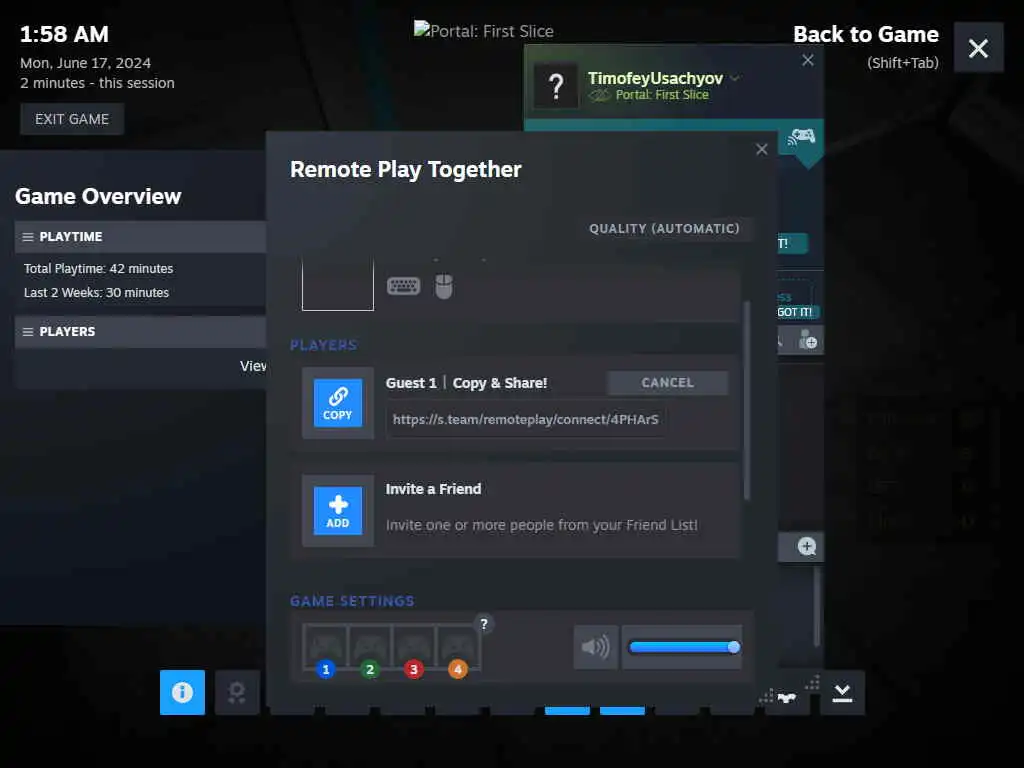
Task: Click the COPY link icon button
Action: click(x=338, y=403)
